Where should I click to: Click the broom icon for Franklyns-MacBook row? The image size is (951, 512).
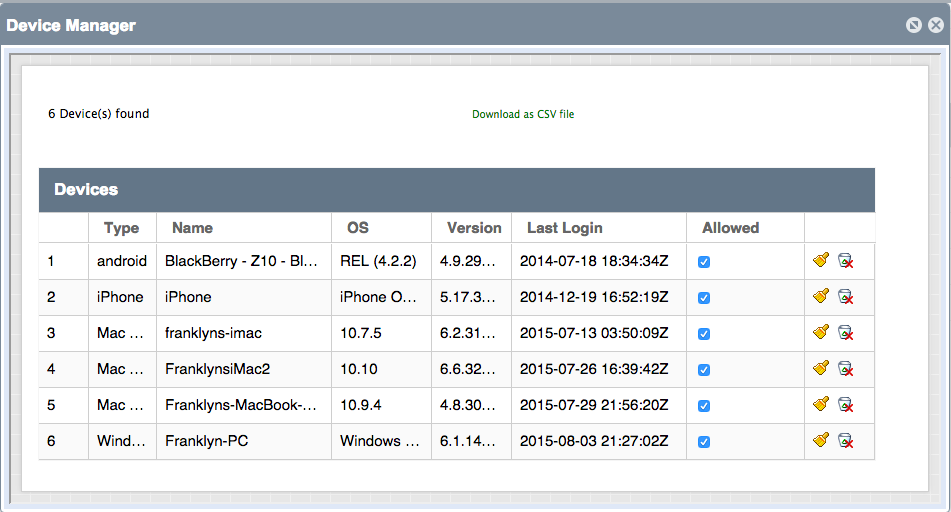coord(821,404)
